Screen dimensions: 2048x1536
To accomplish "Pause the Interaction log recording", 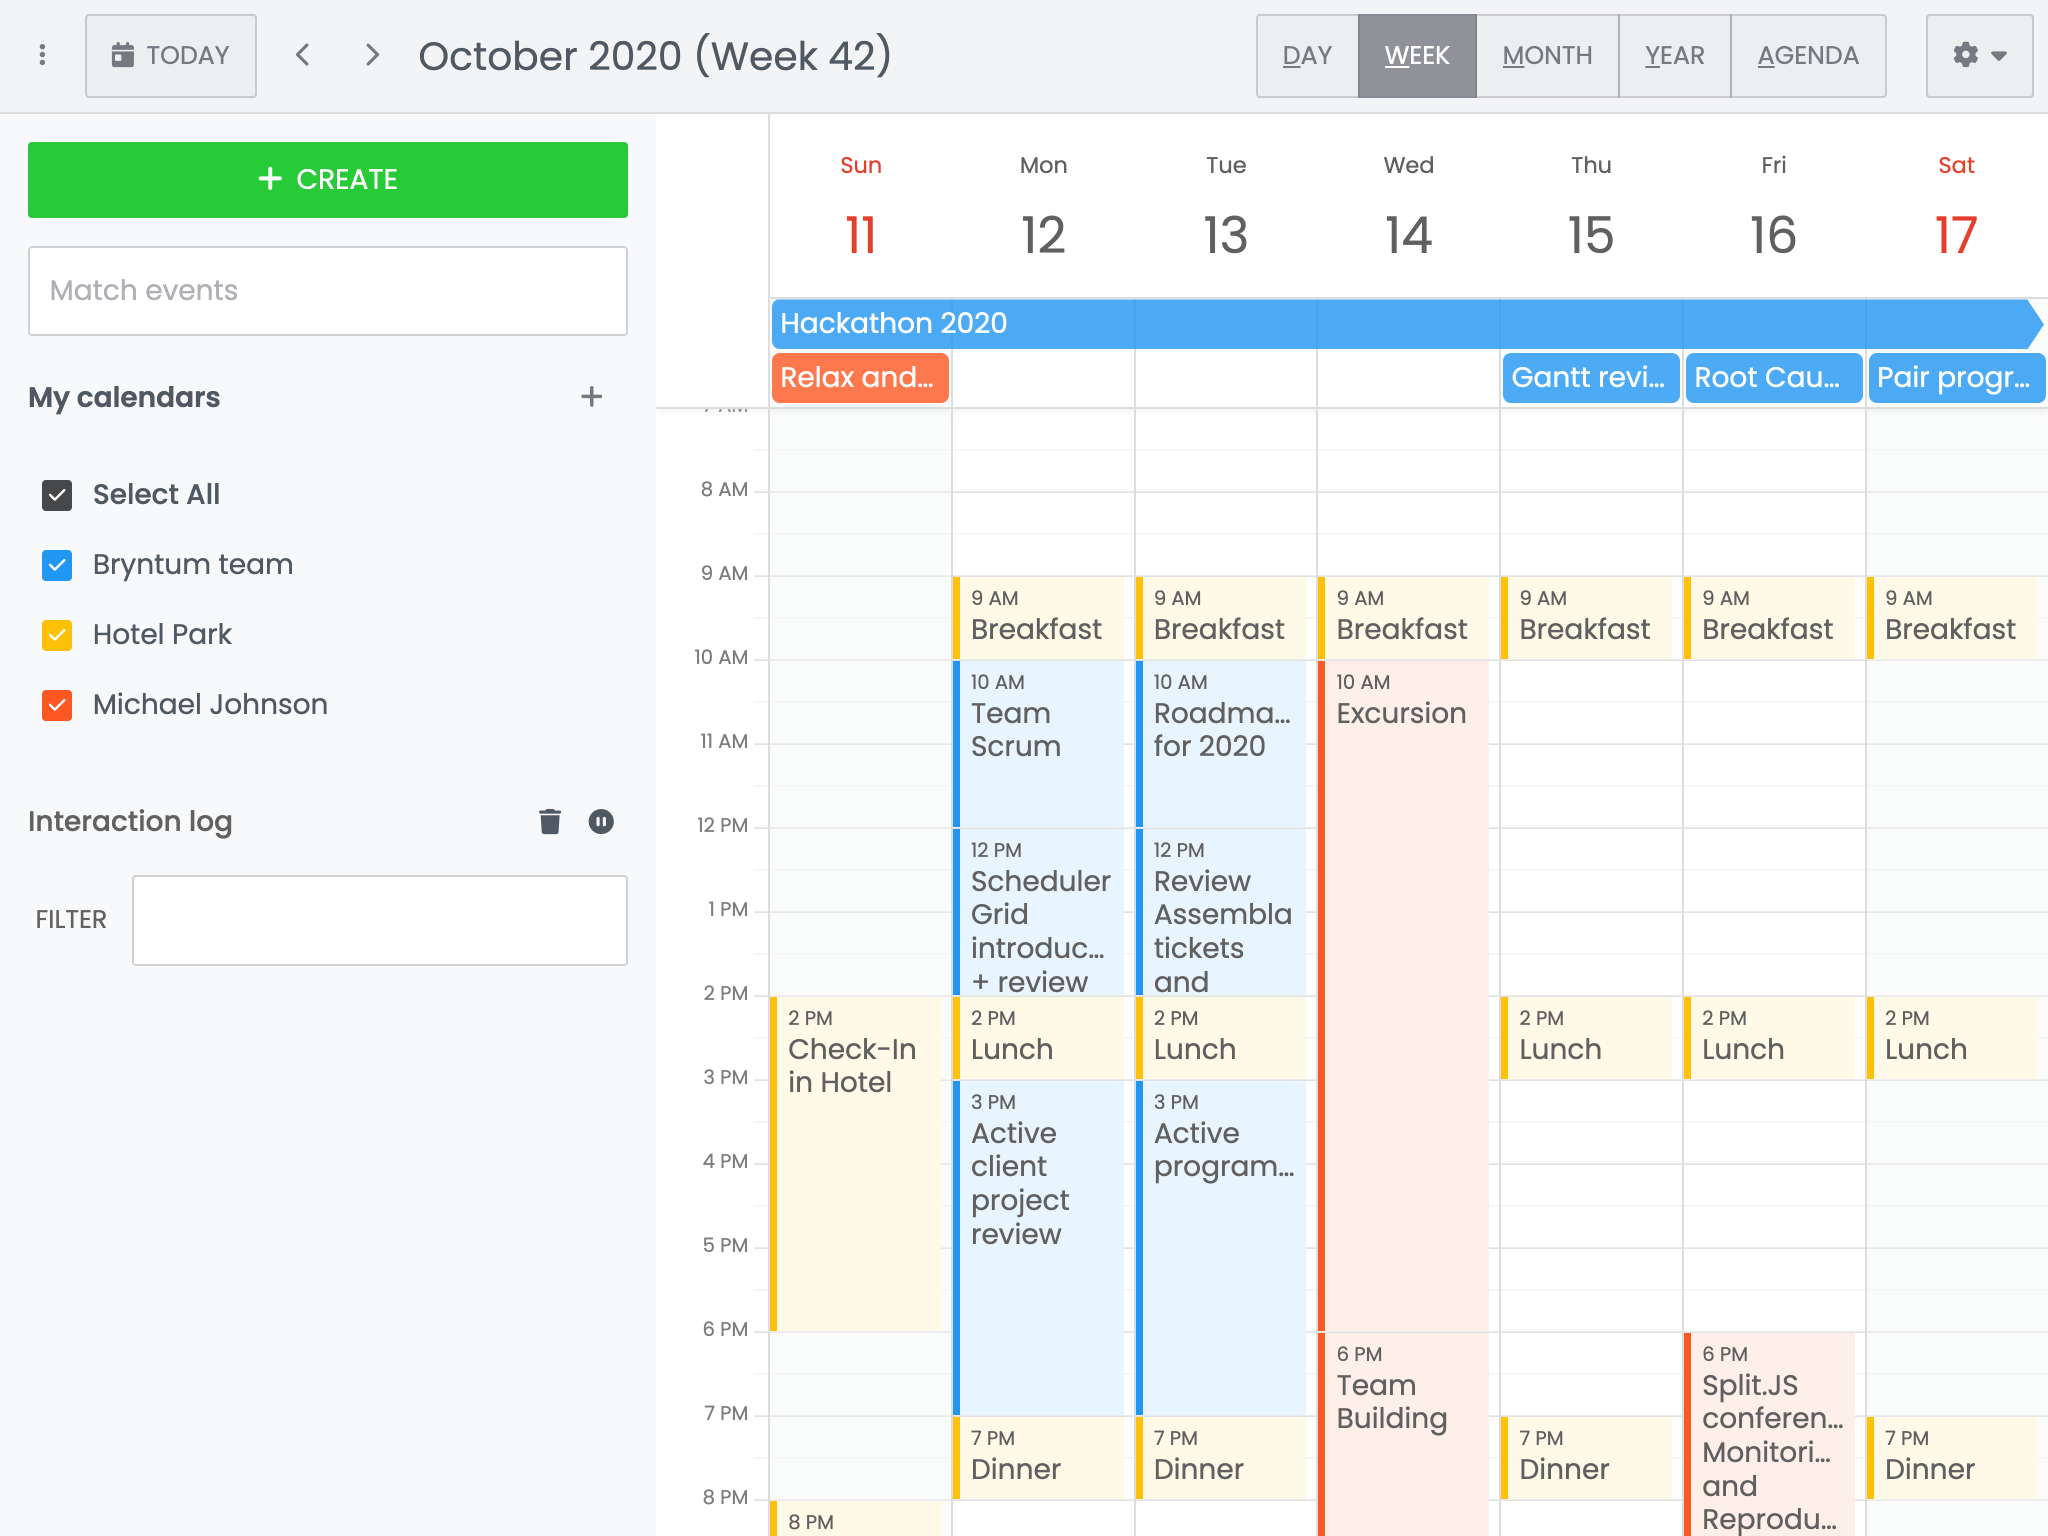I will (601, 821).
